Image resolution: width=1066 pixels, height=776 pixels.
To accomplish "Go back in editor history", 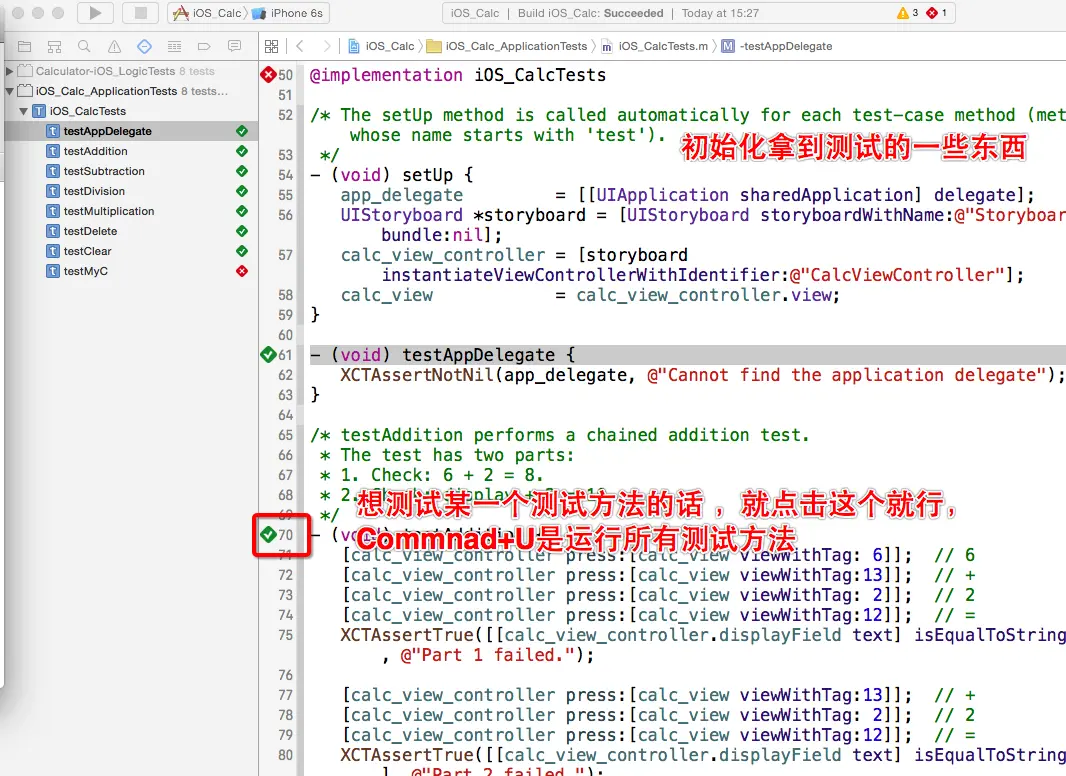I will click(x=300, y=46).
